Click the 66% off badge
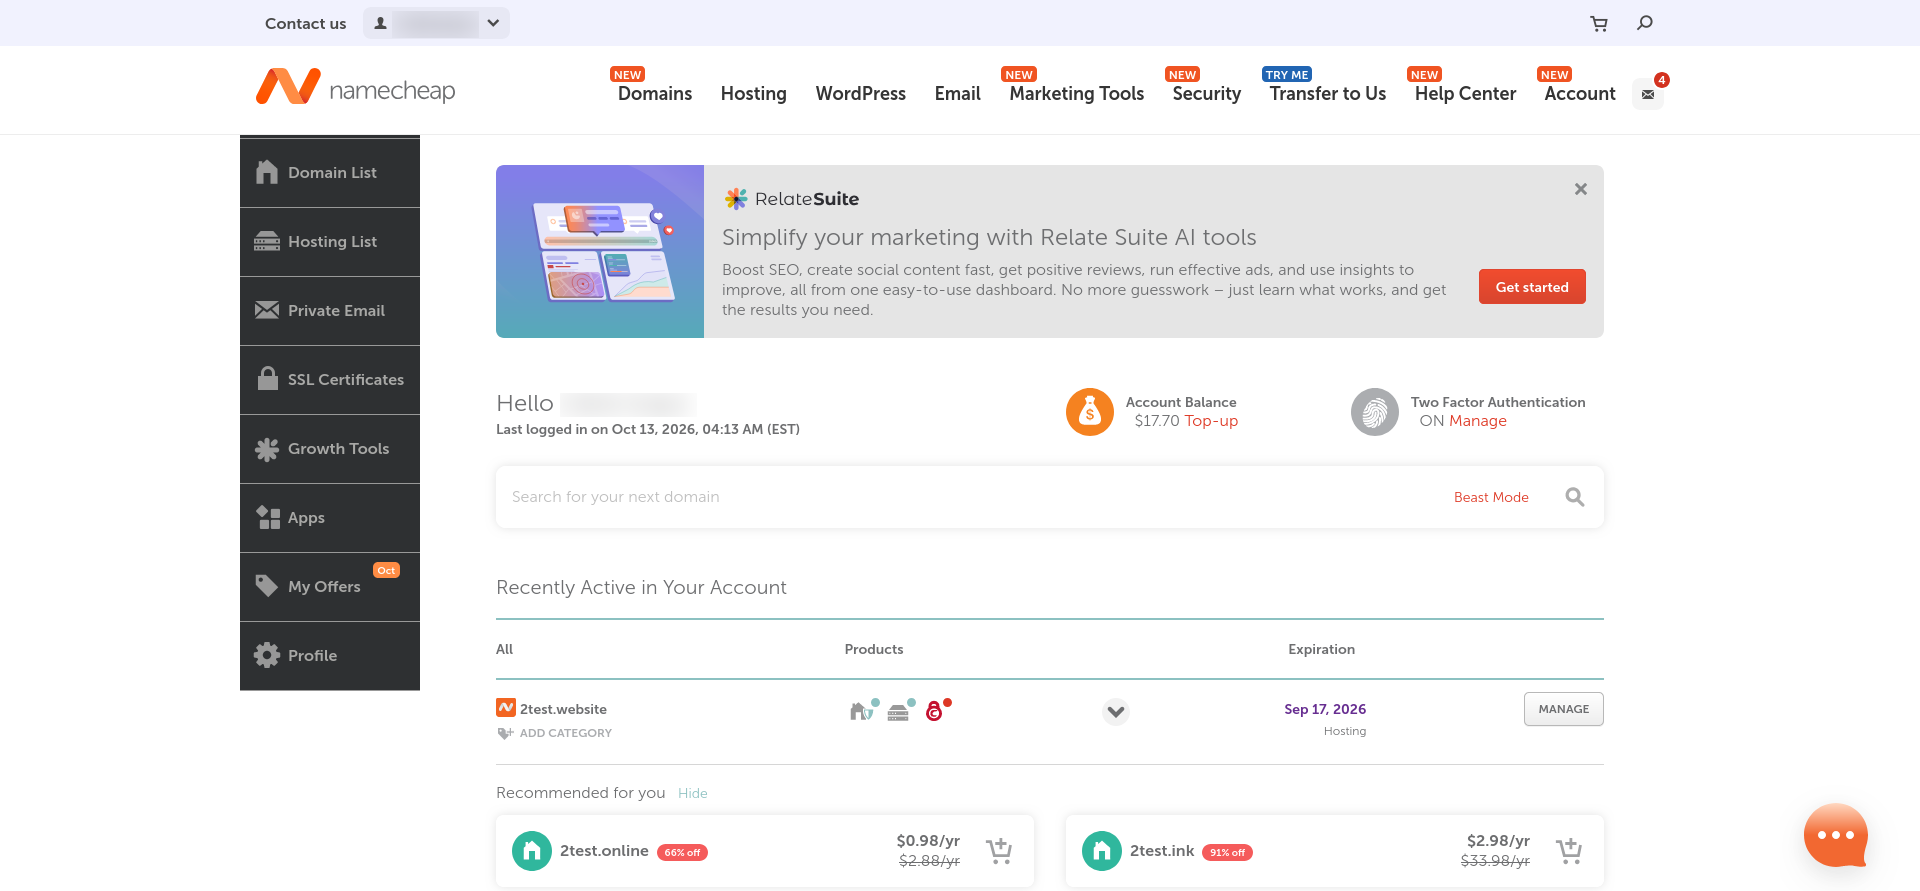 [682, 853]
